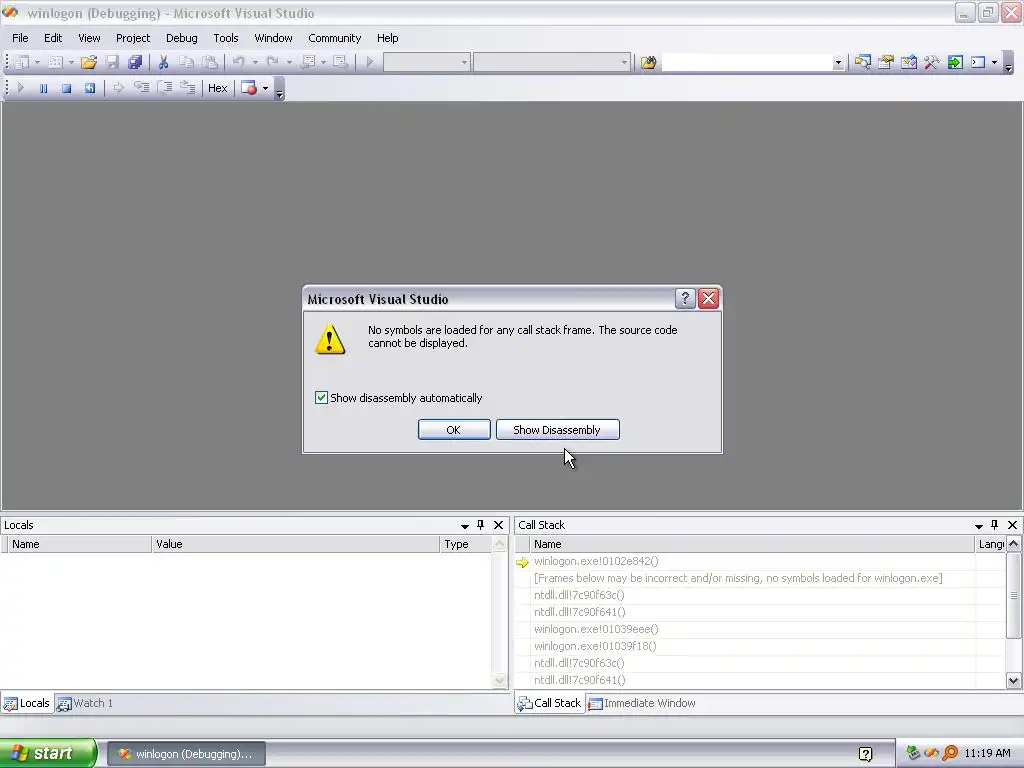Click the Redo arrow icon
The width and height of the screenshot is (1024, 768).
point(272,62)
